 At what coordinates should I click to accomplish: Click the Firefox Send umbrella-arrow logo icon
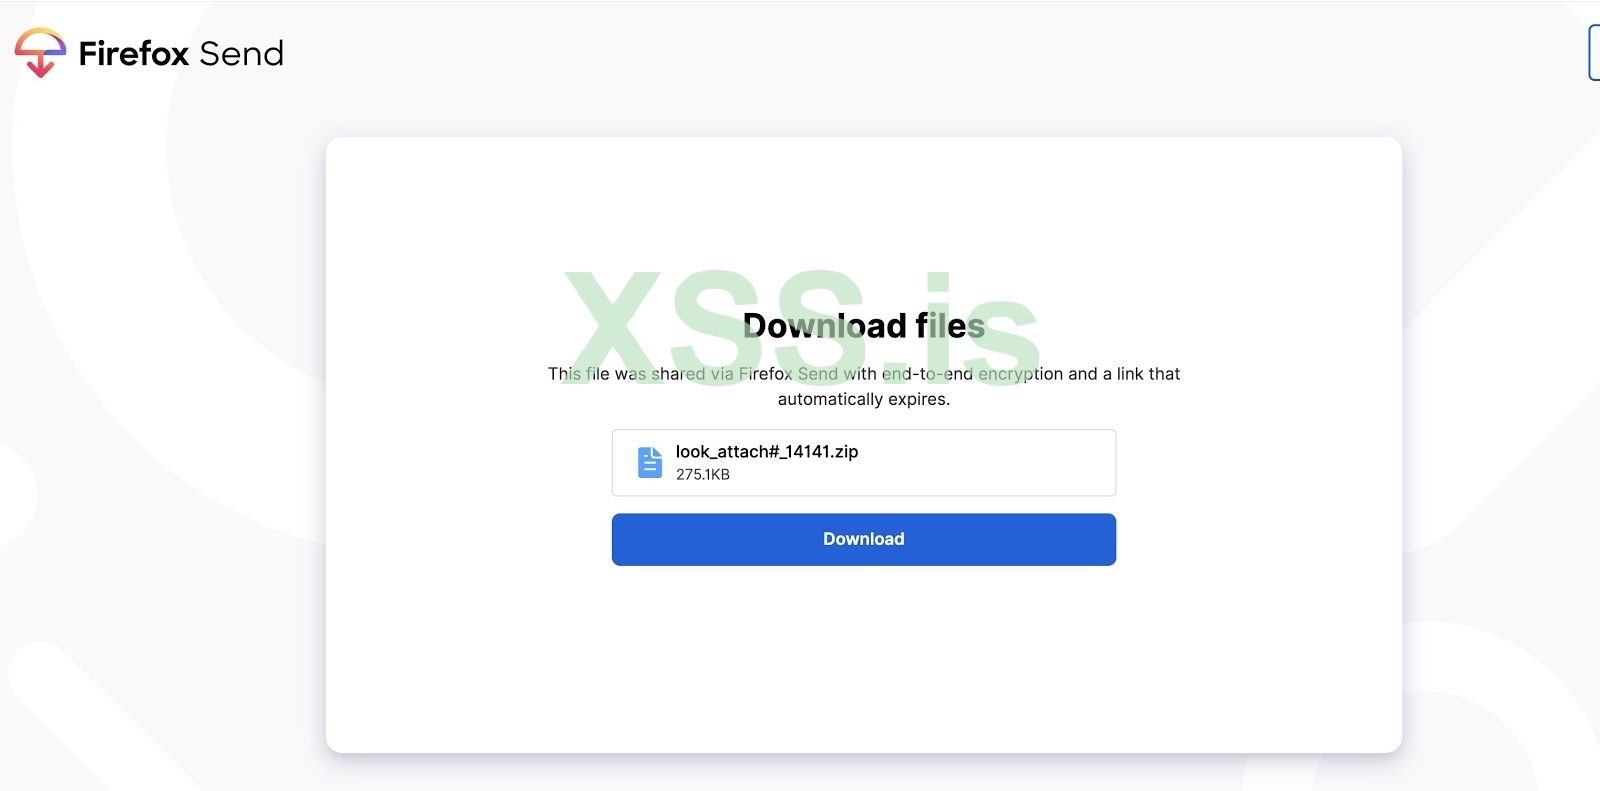coord(40,53)
